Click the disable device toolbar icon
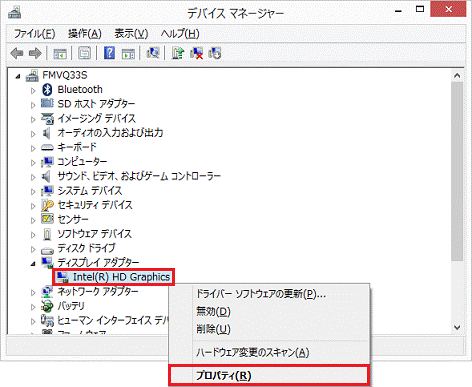This screenshot has width=472, height=387. coord(215,53)
